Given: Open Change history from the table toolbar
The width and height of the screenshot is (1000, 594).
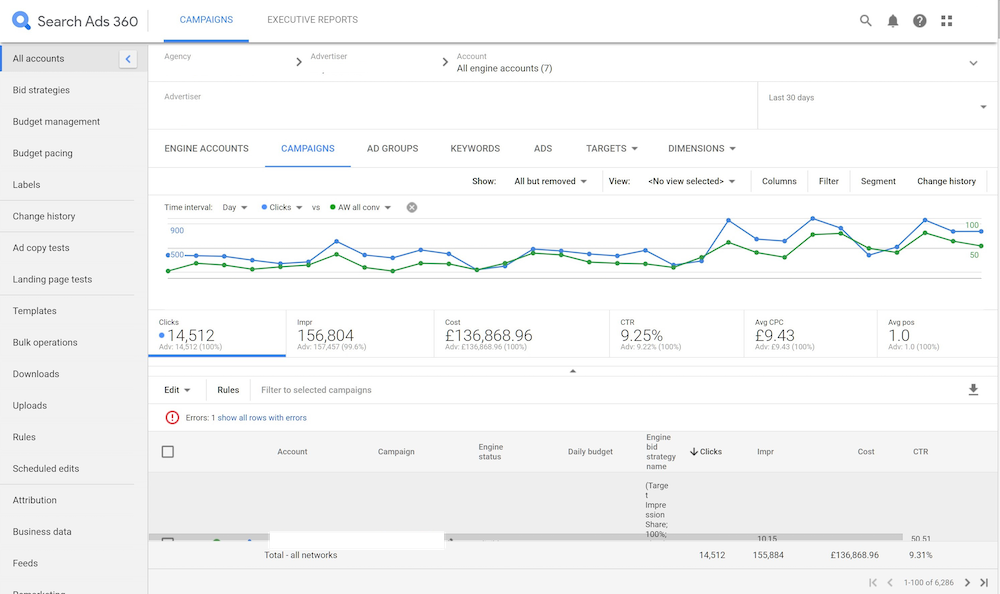Looking at the screenshot, I should pyautogui.click(x=946, y=181).
